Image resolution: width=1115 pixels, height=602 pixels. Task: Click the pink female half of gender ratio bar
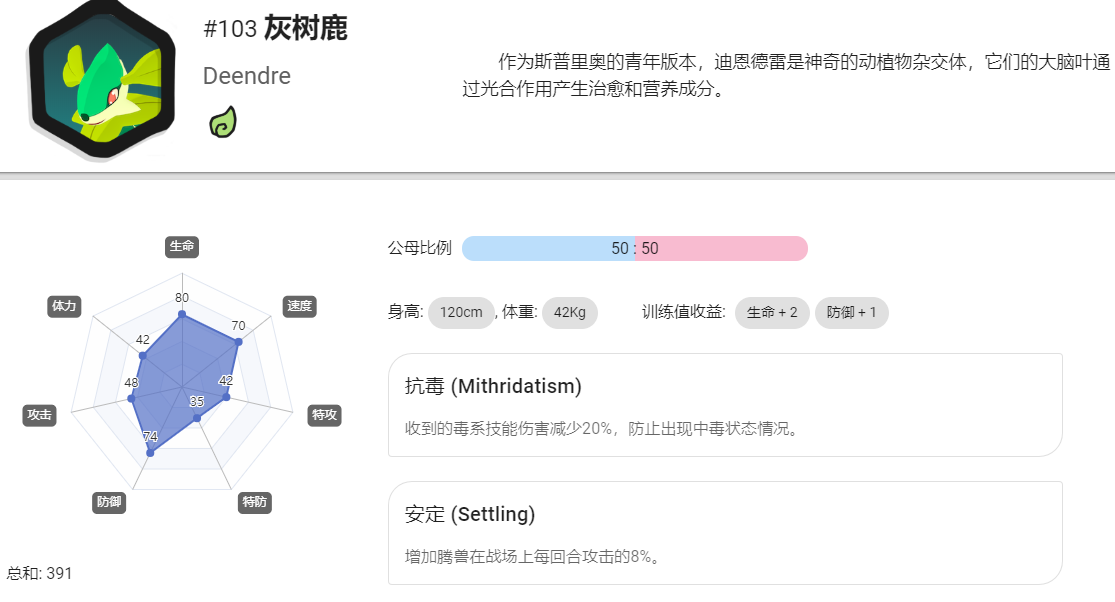721,249
